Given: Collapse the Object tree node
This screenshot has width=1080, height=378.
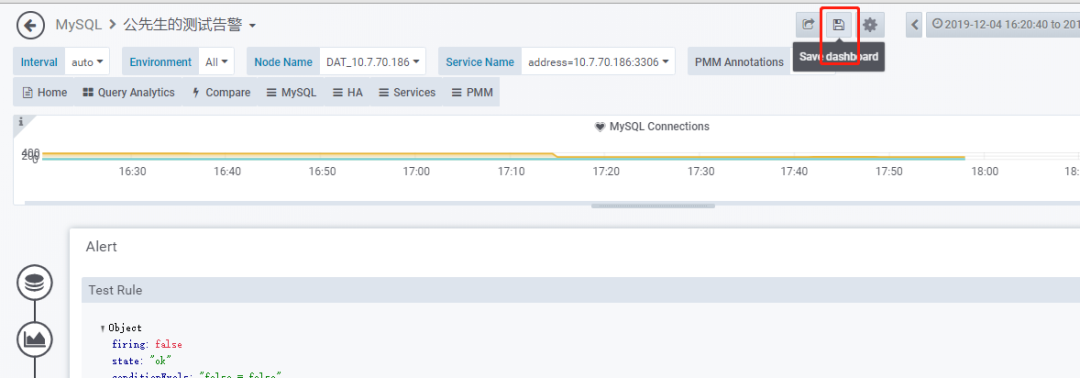Looking at the screenshot, I should pos(103,328).
